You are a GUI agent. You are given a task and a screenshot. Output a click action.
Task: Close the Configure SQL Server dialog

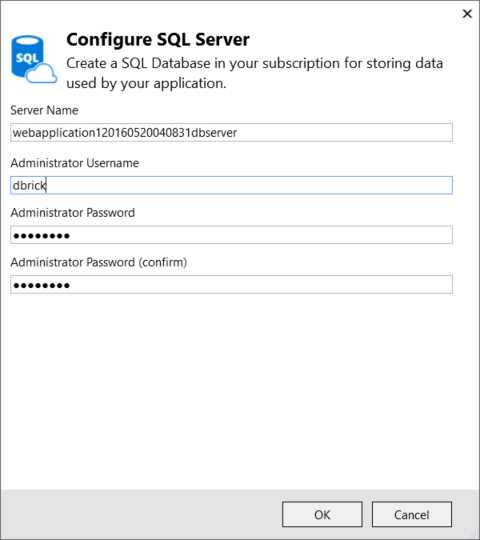467,14
